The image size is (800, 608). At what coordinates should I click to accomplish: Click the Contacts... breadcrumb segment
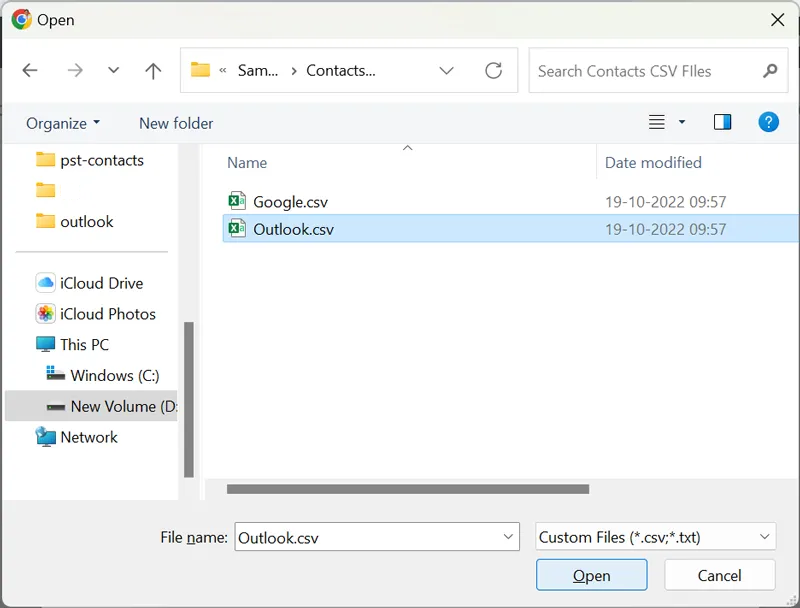point(341,70)
